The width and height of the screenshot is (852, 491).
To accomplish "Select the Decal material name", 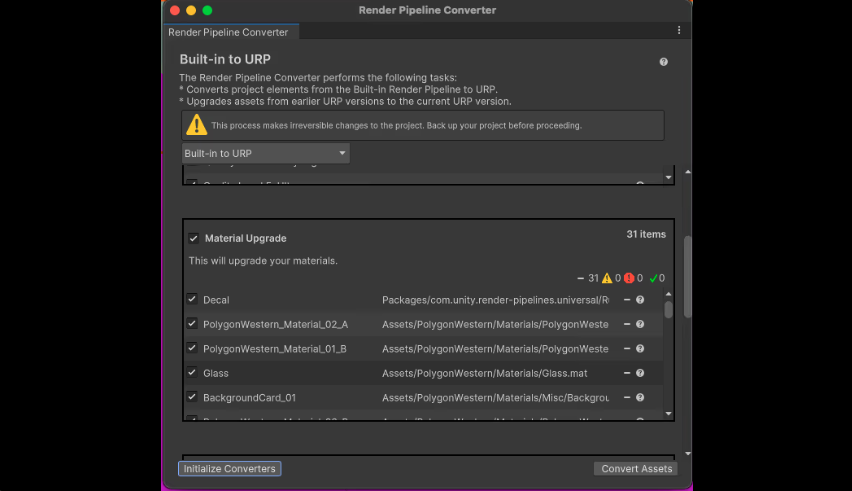I will tap(216, 300).
